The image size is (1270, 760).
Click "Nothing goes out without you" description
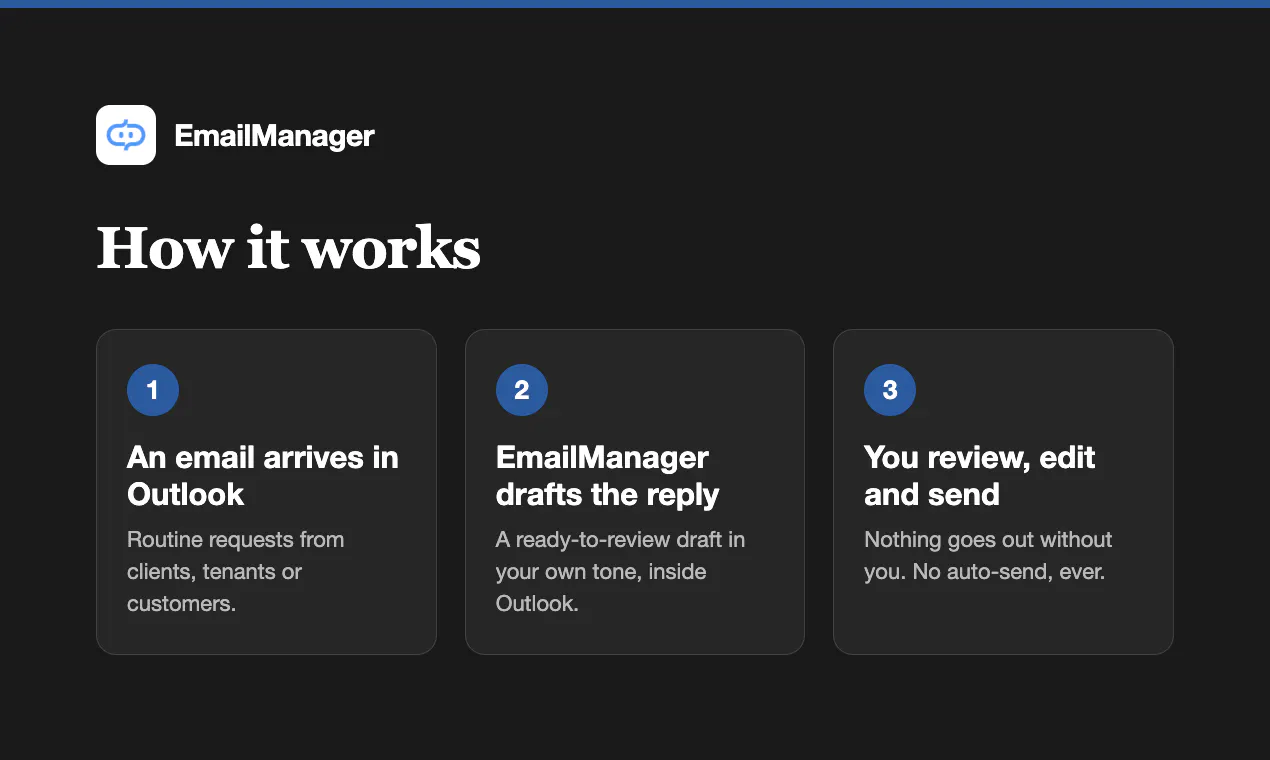(x=988, y=556)
